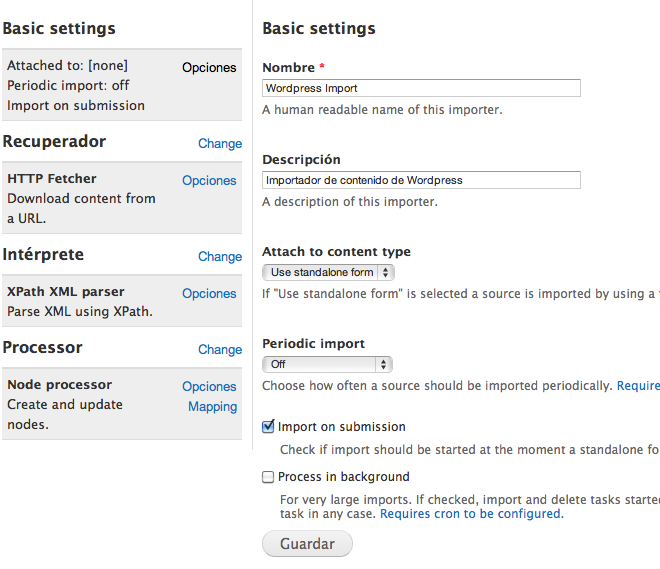This screenshot has height=569, width=660.
Task: Click Opciones in the Basic settings box
Action: coord(209,68)
